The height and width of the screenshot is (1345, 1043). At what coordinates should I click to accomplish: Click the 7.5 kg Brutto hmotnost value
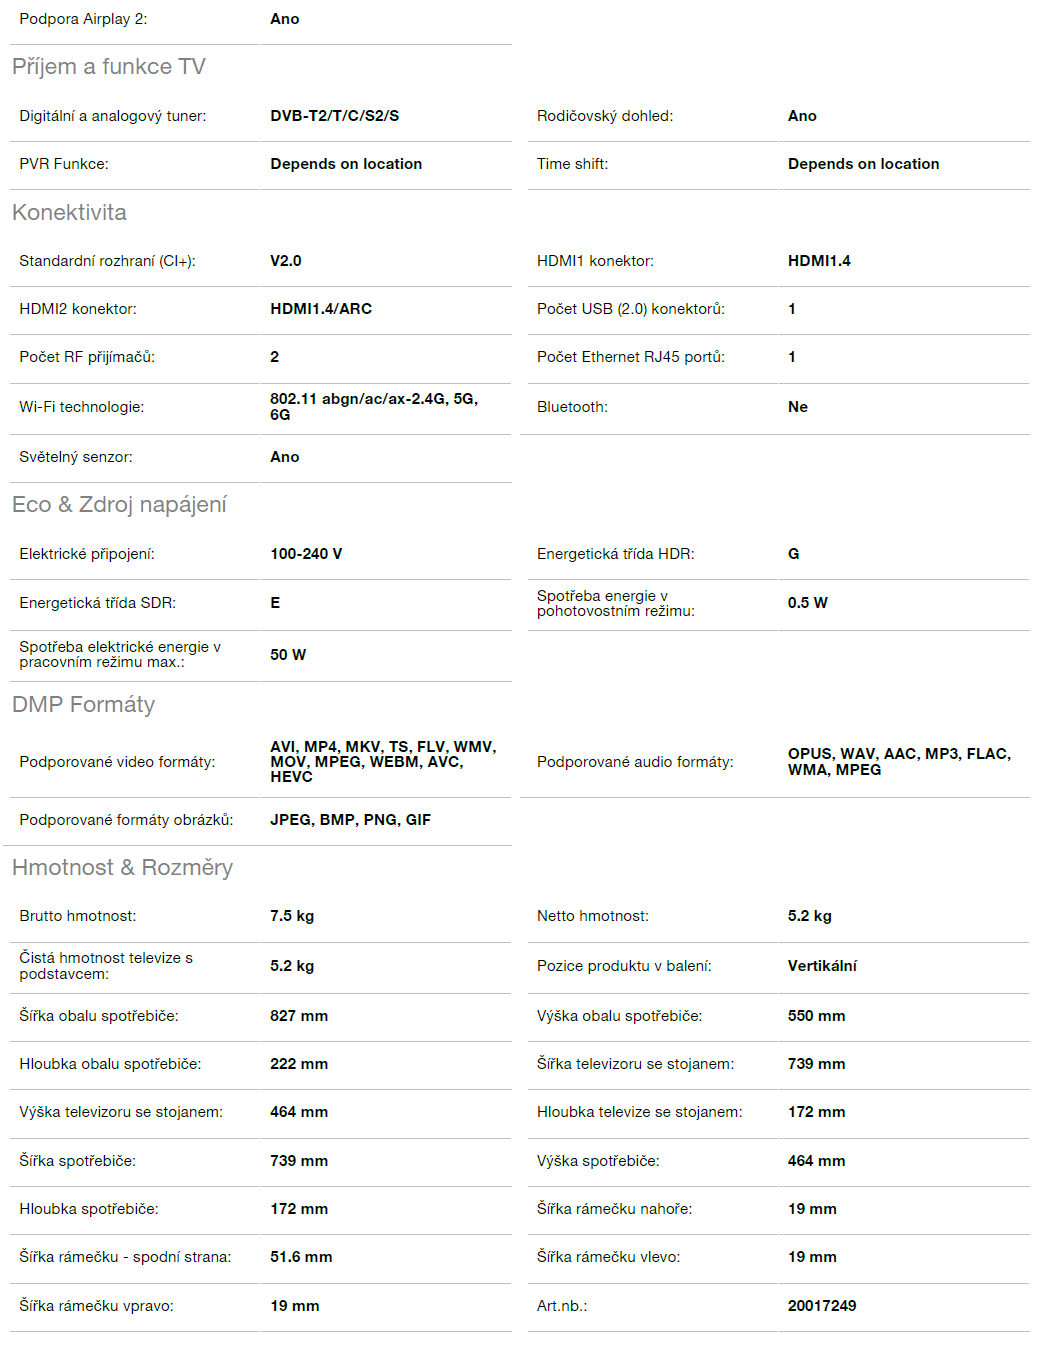click(291, 916)
